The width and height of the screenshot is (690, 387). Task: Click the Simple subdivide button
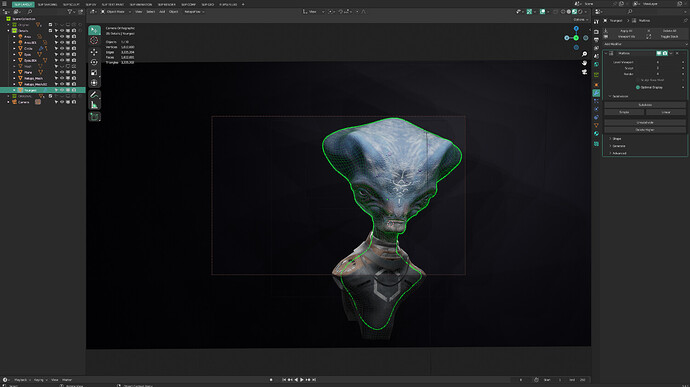point(624,112)
